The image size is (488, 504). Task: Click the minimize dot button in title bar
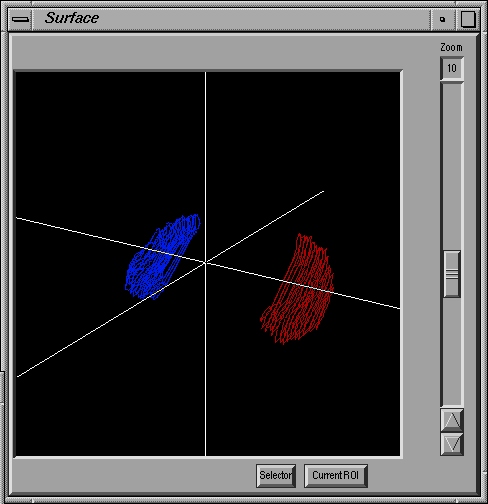click(442, 19)
